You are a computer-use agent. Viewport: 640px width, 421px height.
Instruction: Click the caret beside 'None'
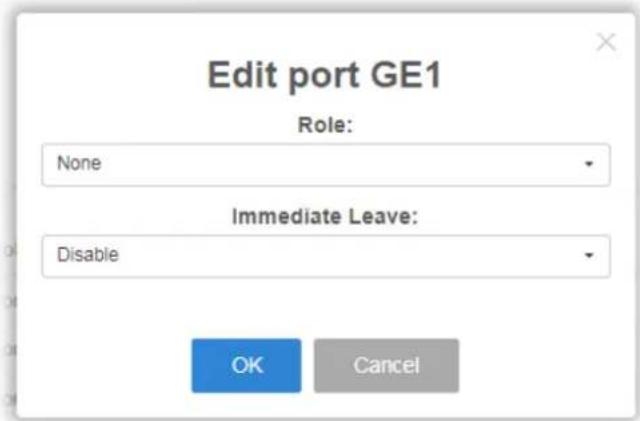pos(589,164)
